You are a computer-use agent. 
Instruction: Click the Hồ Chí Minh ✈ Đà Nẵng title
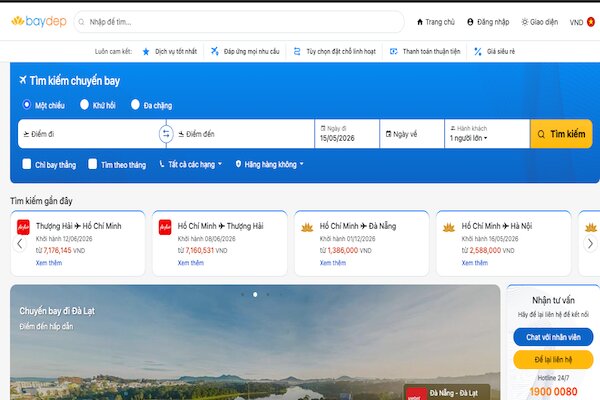tap(358, 226)
